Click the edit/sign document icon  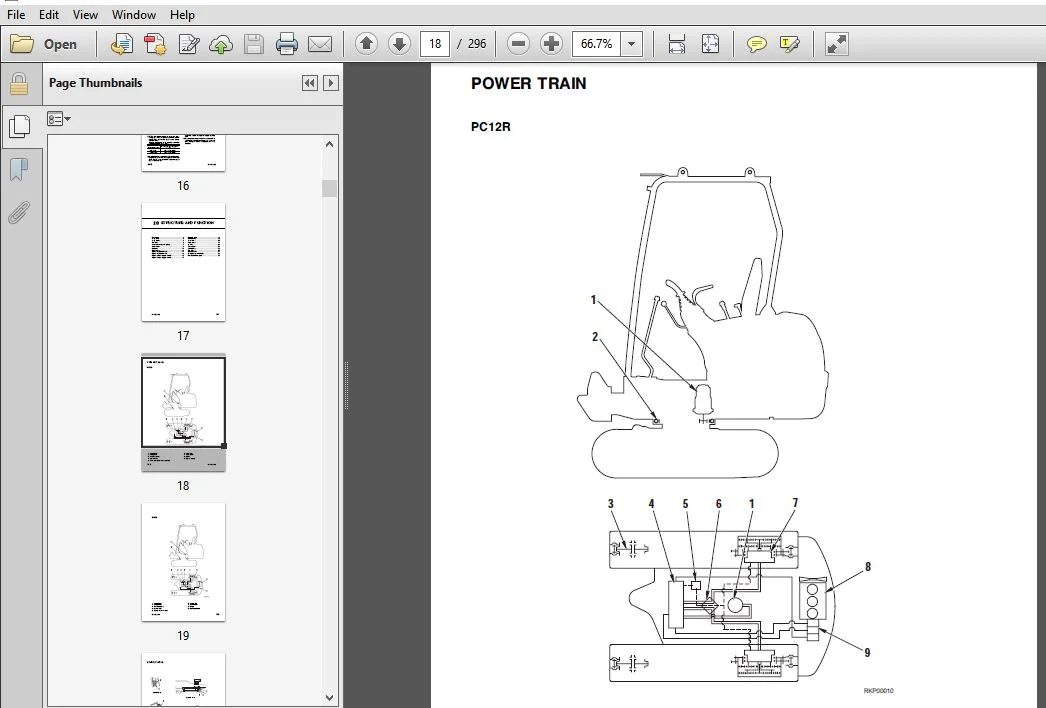(189, 44)
